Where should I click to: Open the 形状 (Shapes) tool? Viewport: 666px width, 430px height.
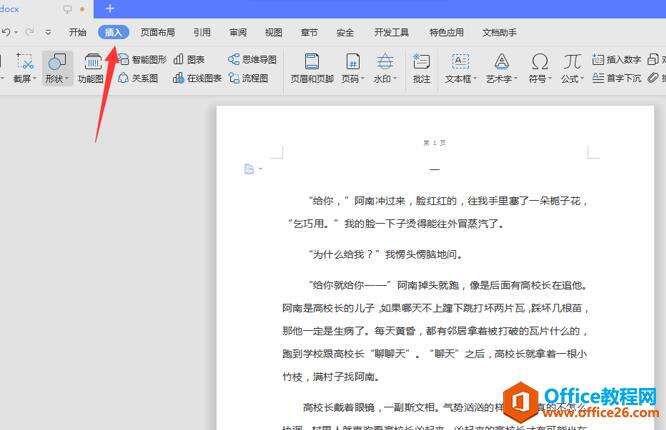click(x=57, y=67)
